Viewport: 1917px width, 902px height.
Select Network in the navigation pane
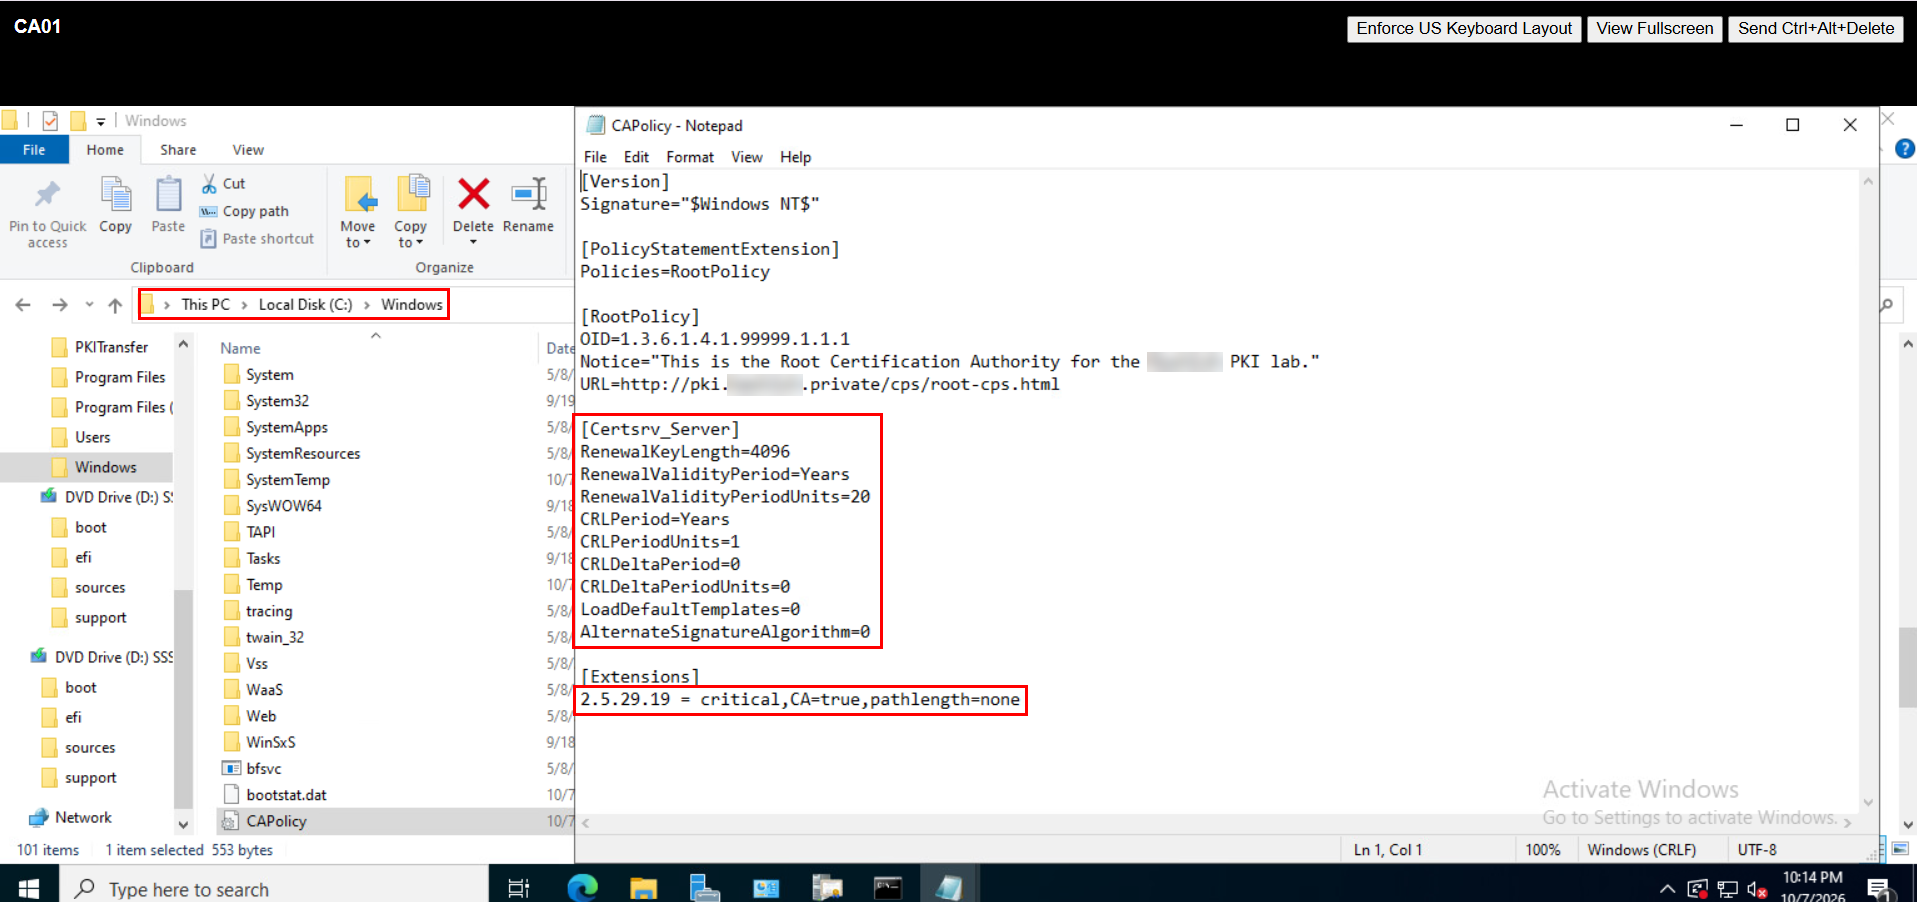click(x=84, y=817)
